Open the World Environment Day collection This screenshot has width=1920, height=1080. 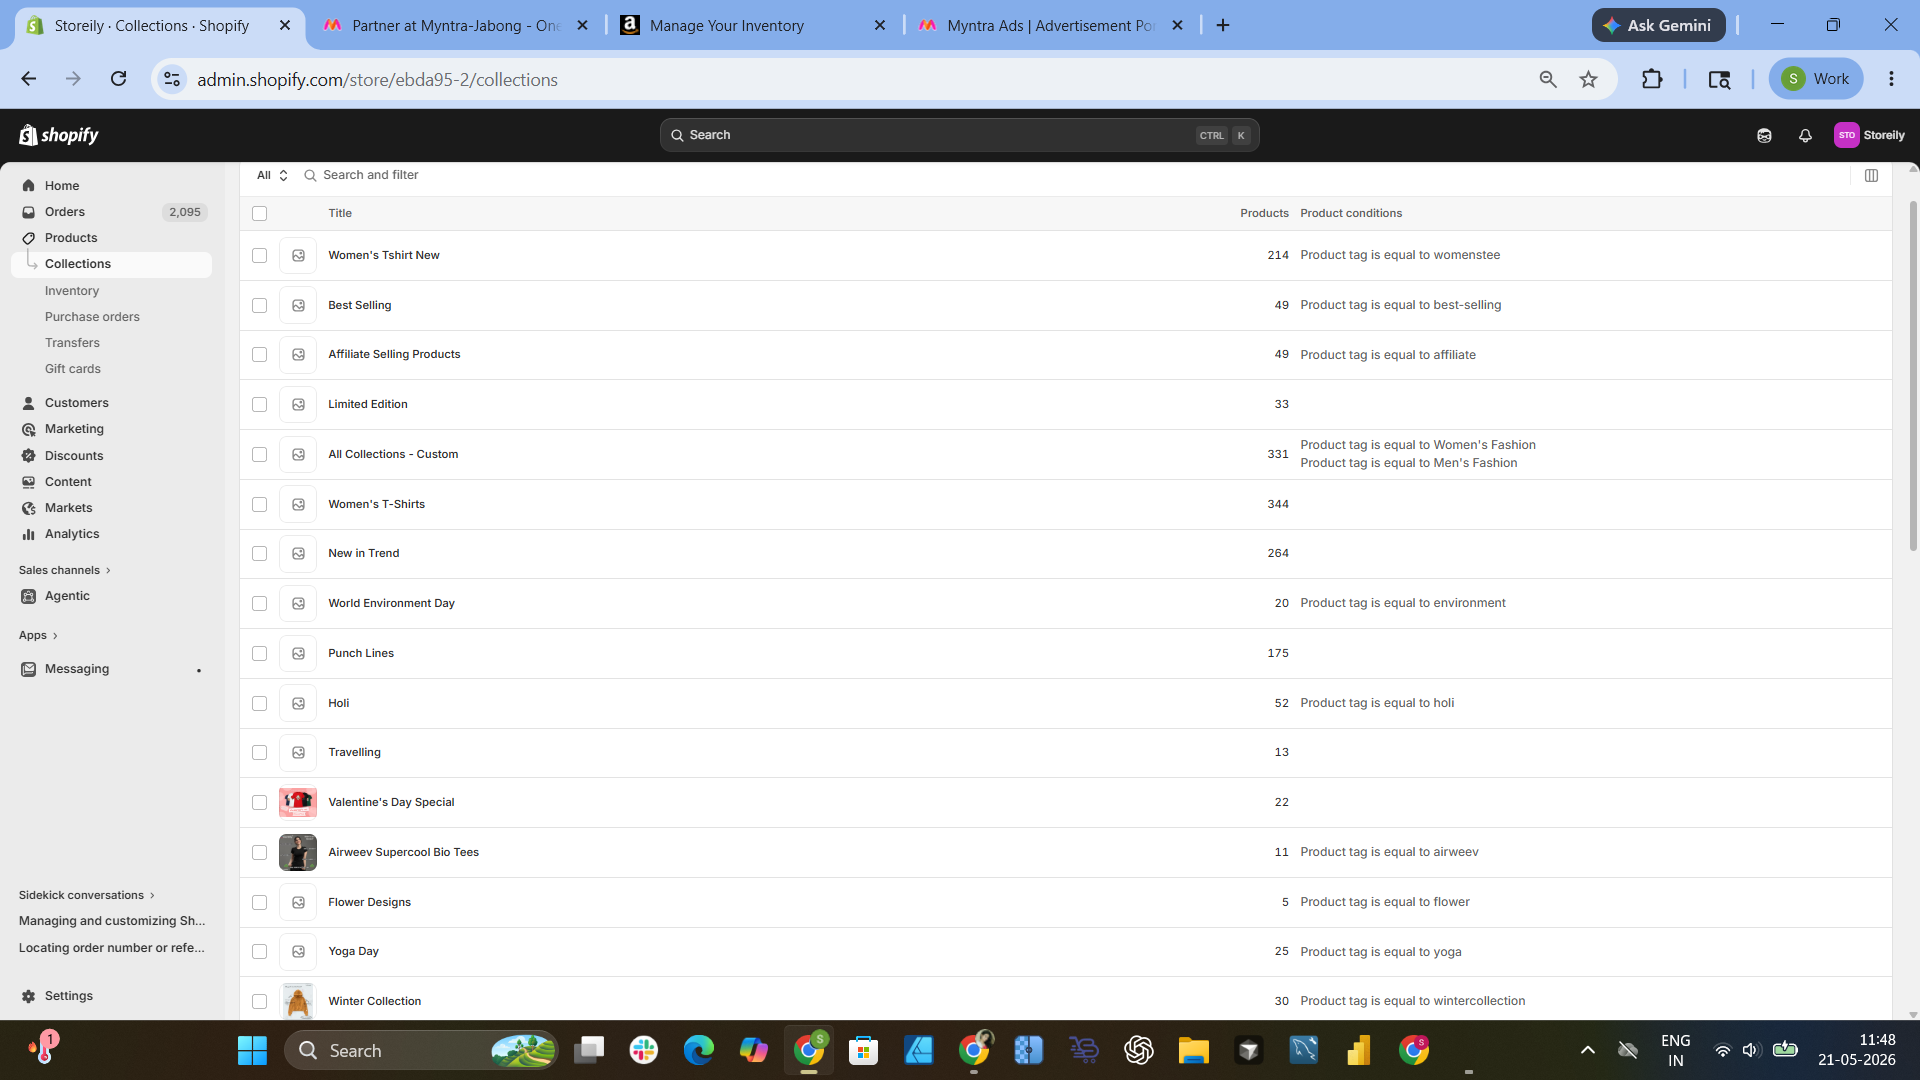click(x=391, y=603)
